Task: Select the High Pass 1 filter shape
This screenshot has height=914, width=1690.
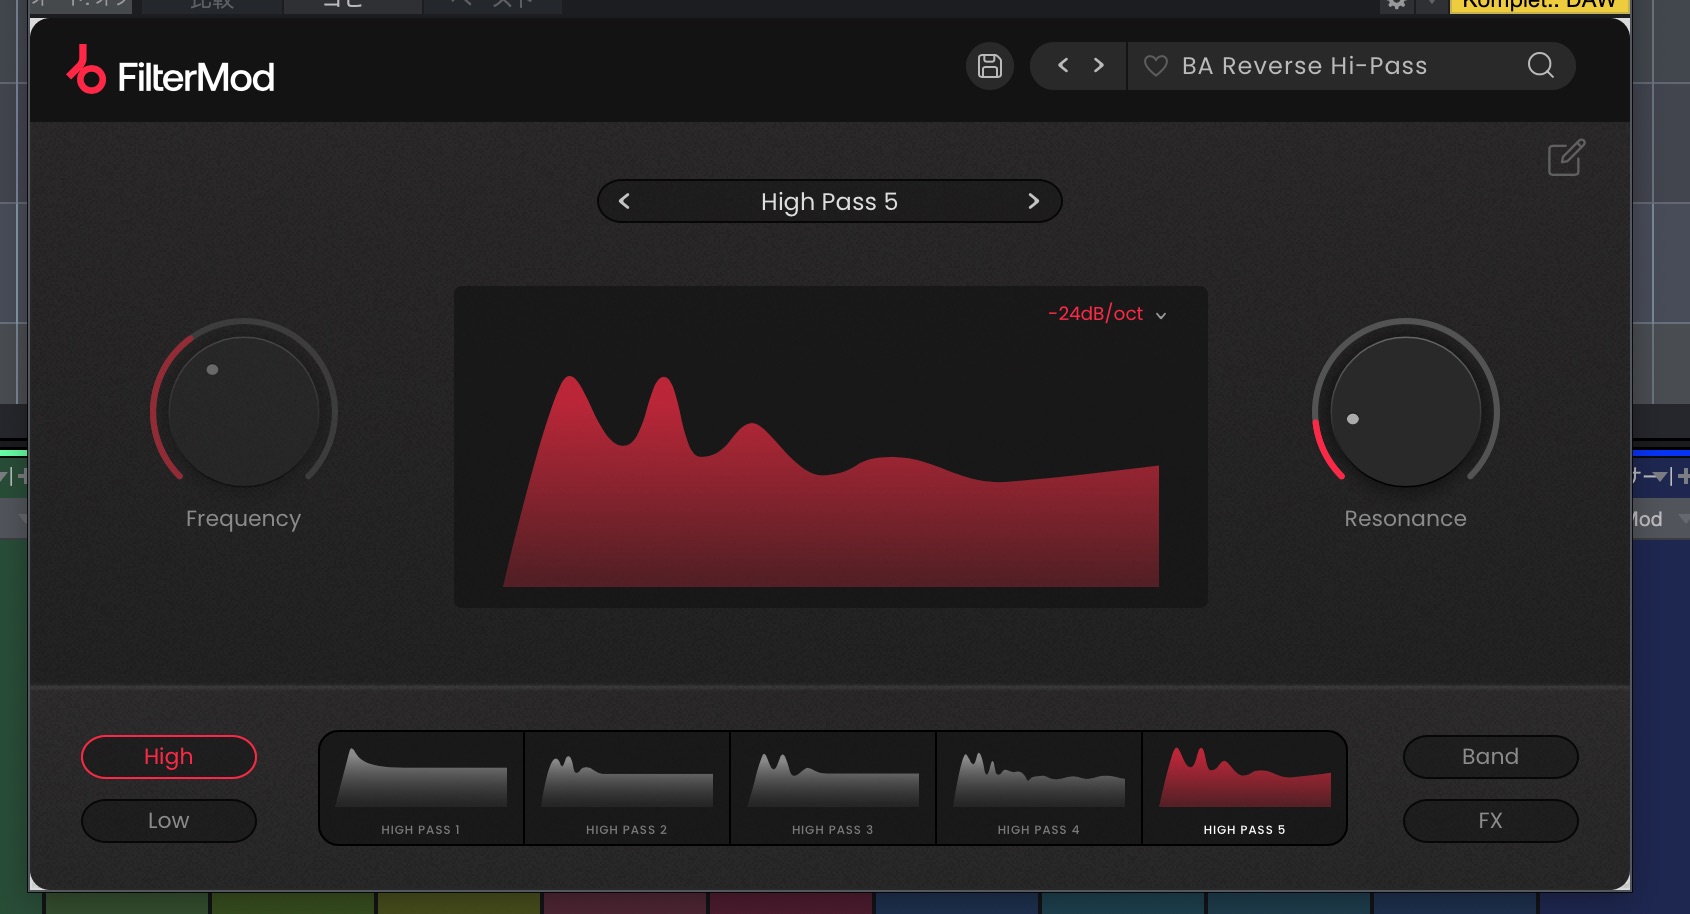Action: [421, 788]
